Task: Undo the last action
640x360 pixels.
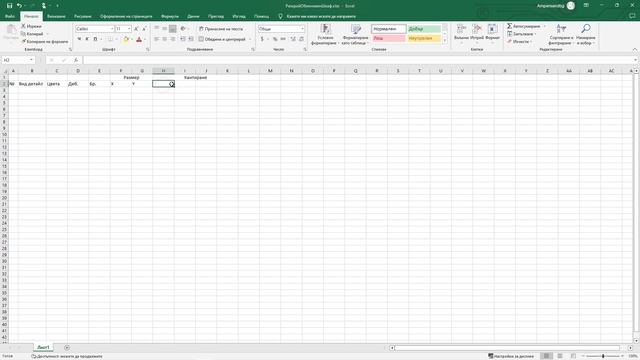Action: 19,6
